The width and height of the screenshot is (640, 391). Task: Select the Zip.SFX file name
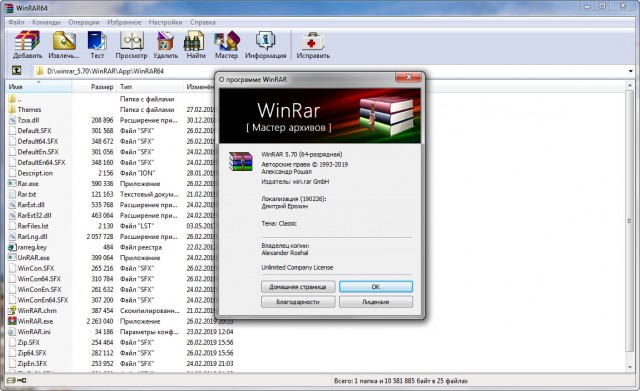pos(29,342)
